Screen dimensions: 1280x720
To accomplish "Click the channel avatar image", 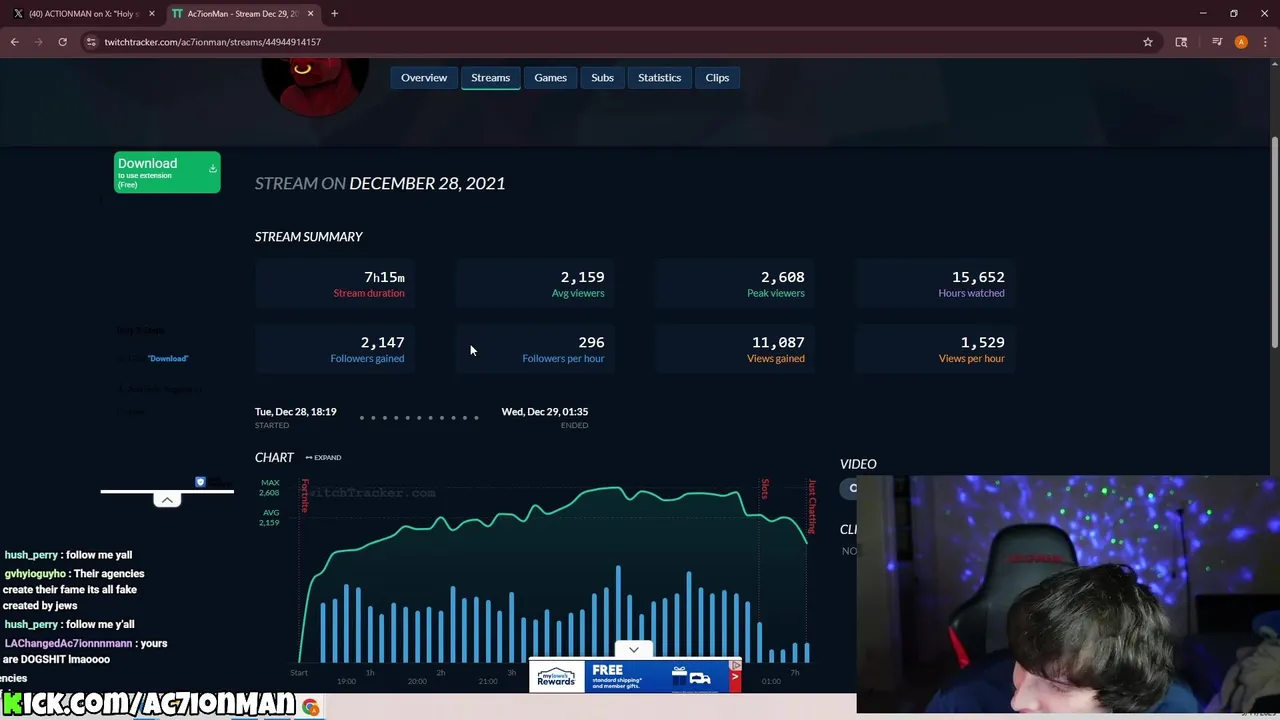I will (x=315, y=88).
